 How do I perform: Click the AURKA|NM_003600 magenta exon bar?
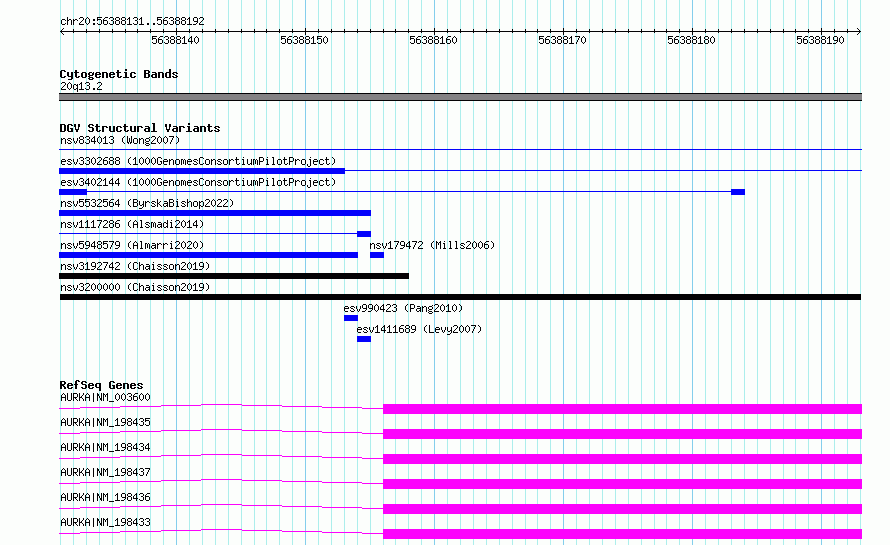point(623,409)
